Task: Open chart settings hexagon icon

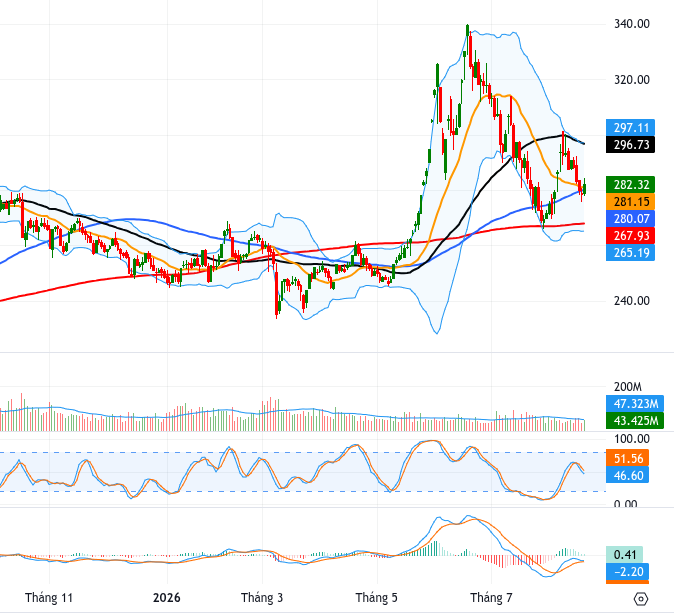Action: [640, 598]
